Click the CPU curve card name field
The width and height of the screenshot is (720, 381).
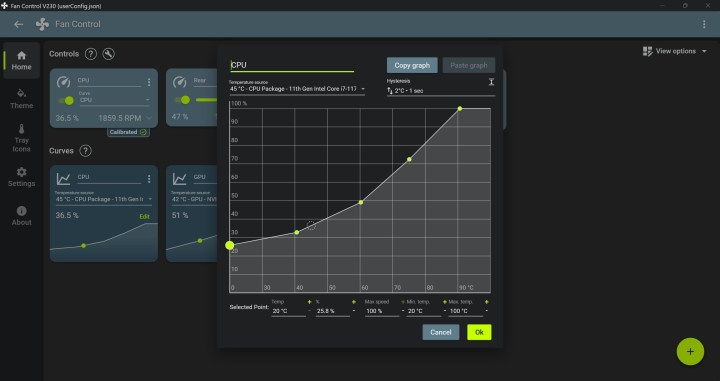pyautogui.click(x=109, y=178)
